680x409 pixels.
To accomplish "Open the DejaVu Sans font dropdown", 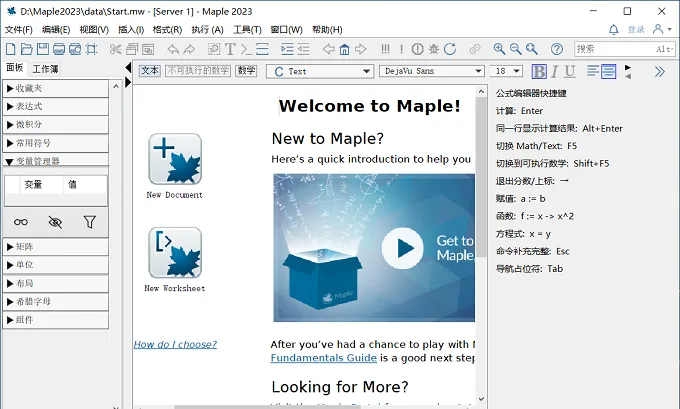I will click(x=432, y=71).
